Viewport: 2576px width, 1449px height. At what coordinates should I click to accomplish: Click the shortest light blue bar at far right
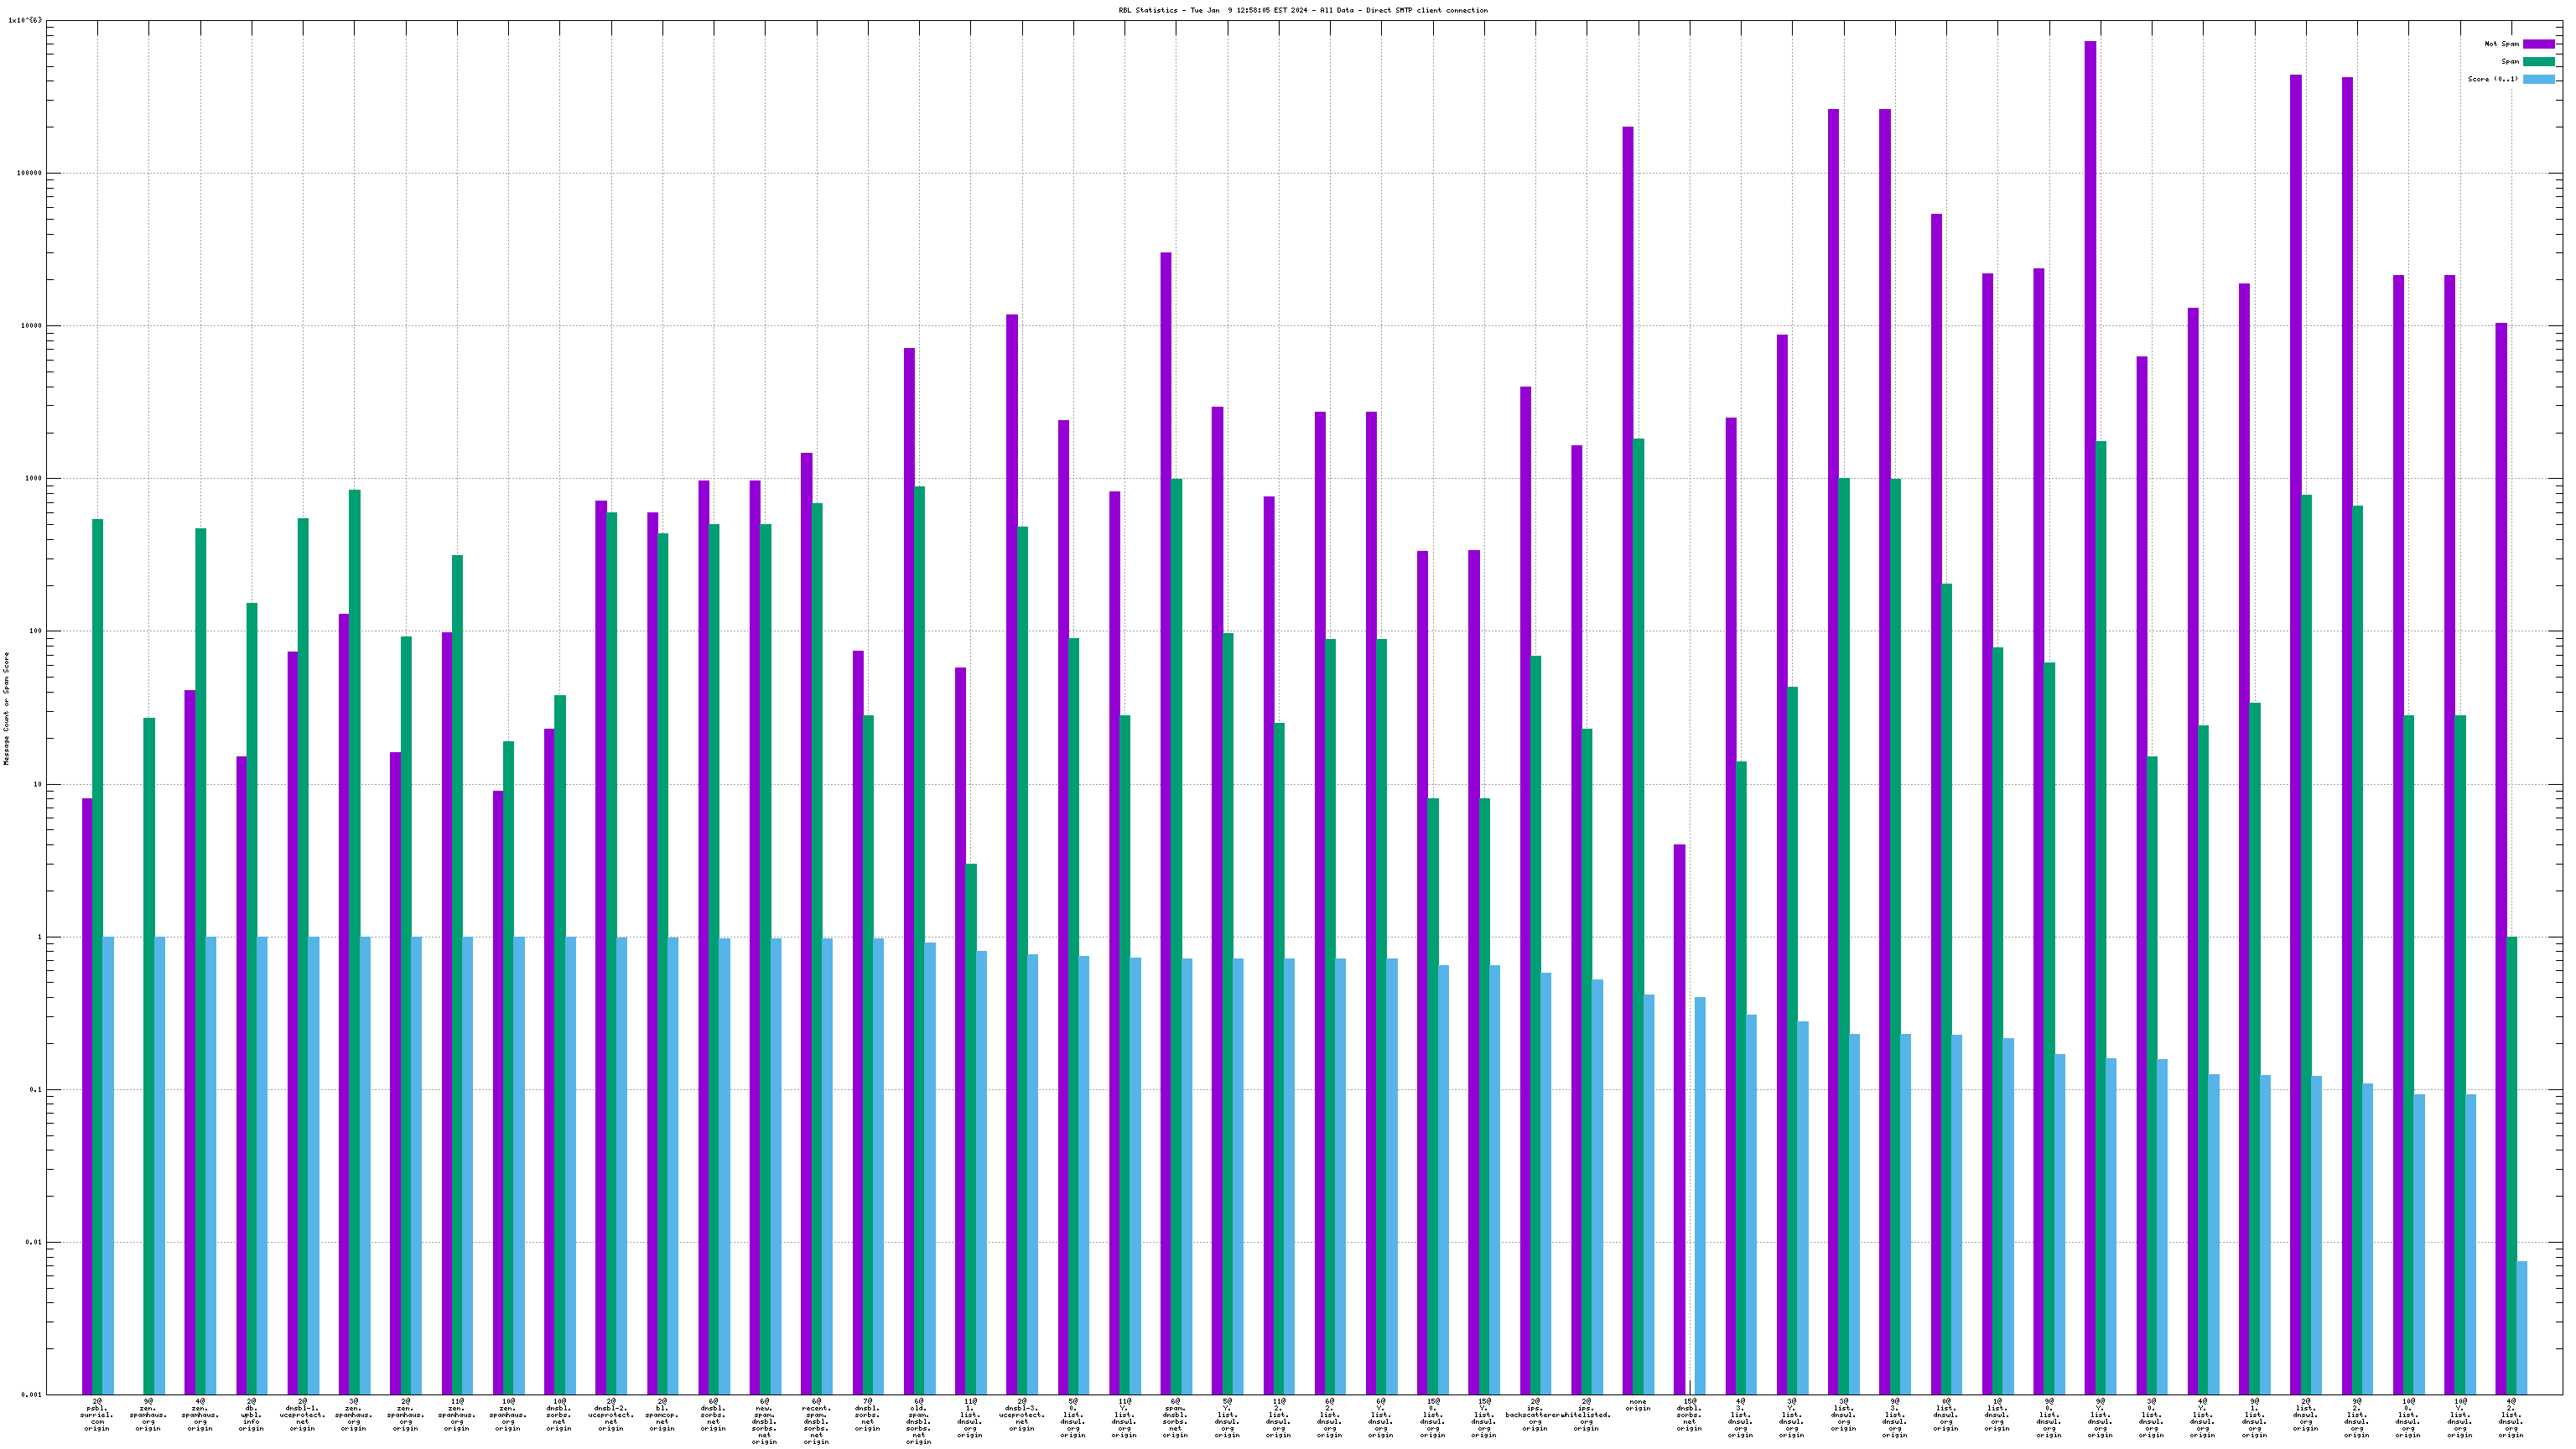2522,1328
